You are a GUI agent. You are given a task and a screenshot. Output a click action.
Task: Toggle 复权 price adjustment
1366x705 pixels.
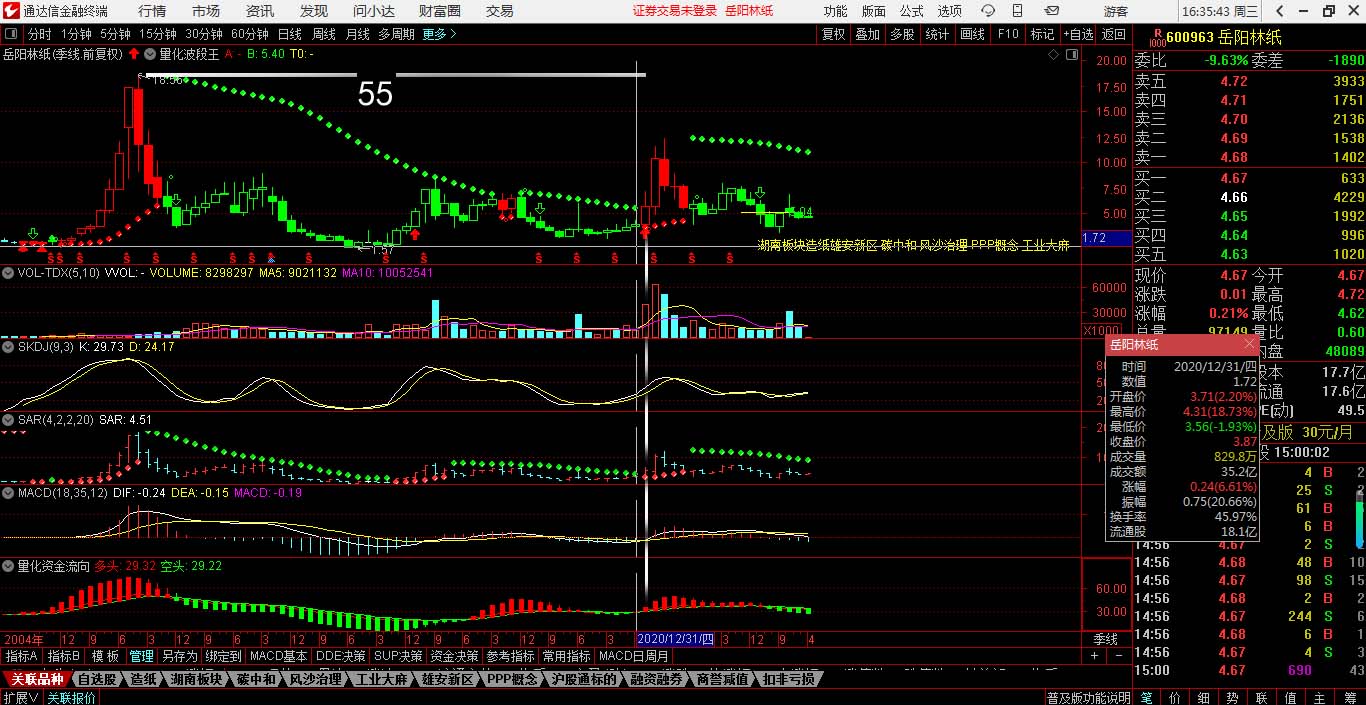pyautogui.click(x=833, y=34)
